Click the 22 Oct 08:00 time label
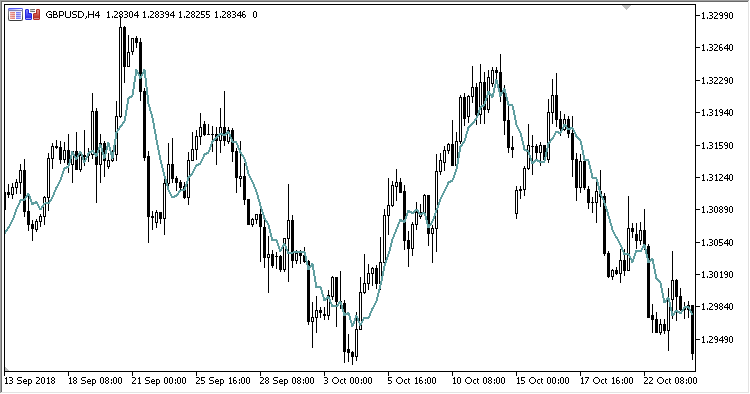Viewport: 750px width, 394px height. [671, 381]
